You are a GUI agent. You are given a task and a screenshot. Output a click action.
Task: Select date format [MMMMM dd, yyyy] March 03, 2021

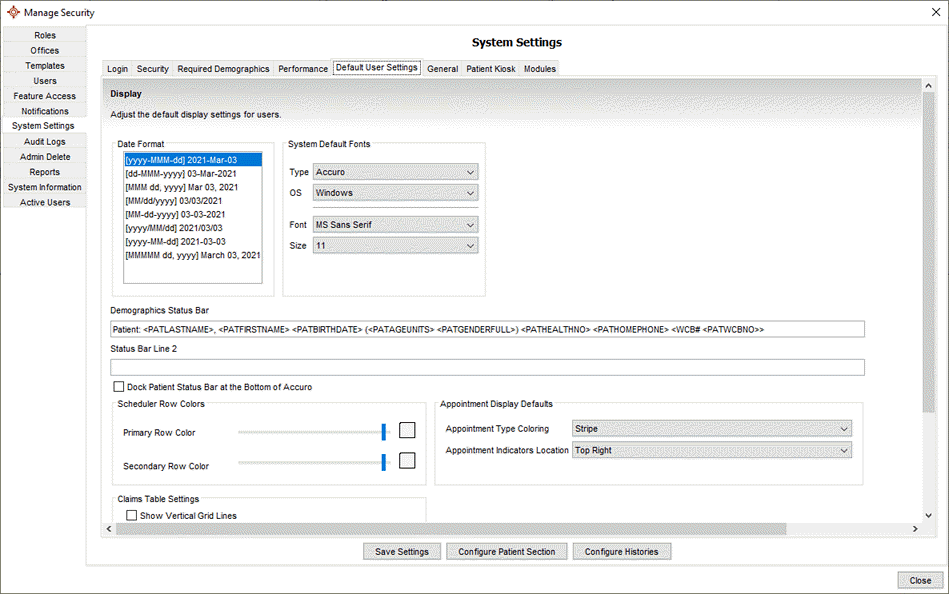[x=193, y=256]
